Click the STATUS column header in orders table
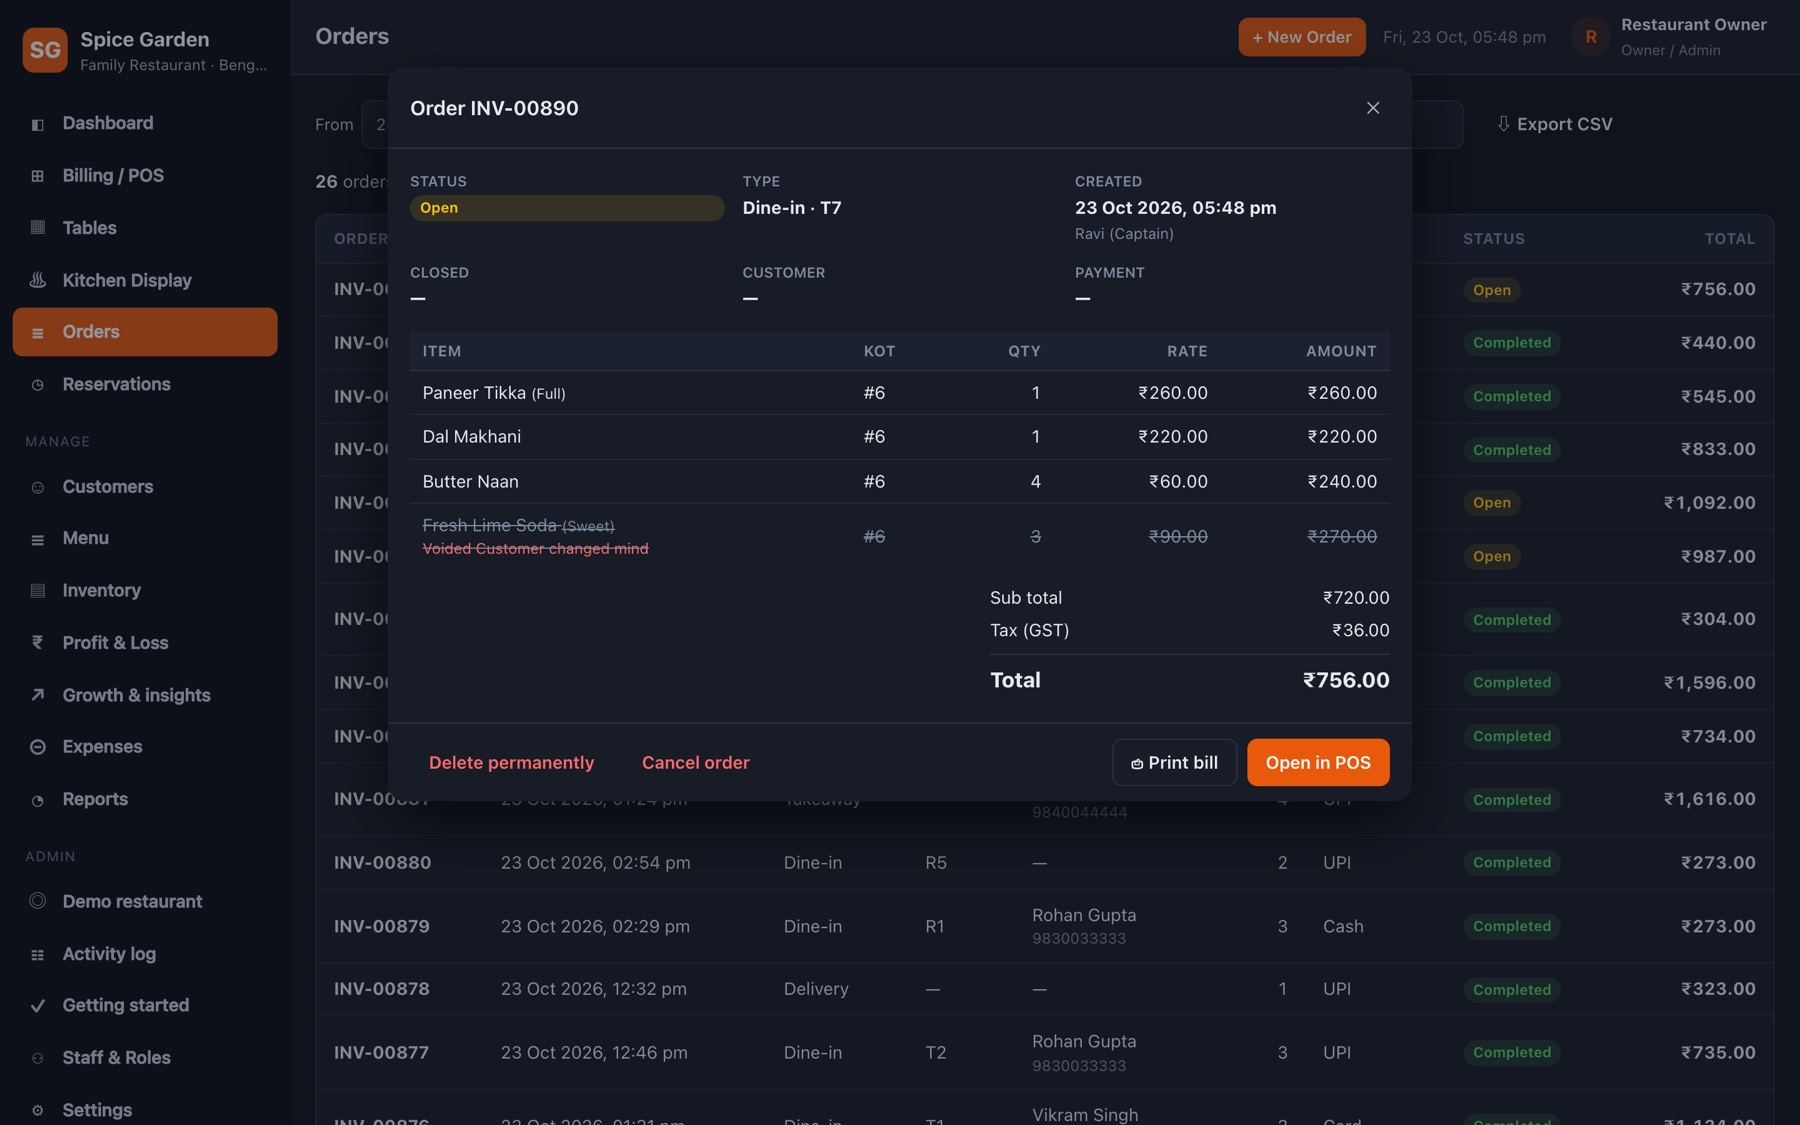The height and width of the screenshot is (1125, 1800). click(1494, 239)
